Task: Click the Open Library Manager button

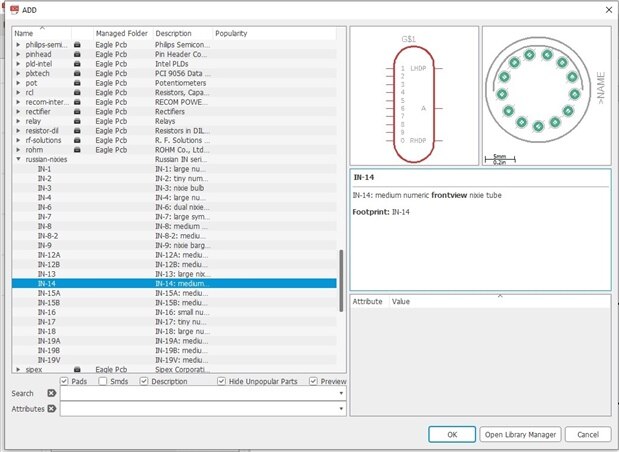Action: coord(520,434)
